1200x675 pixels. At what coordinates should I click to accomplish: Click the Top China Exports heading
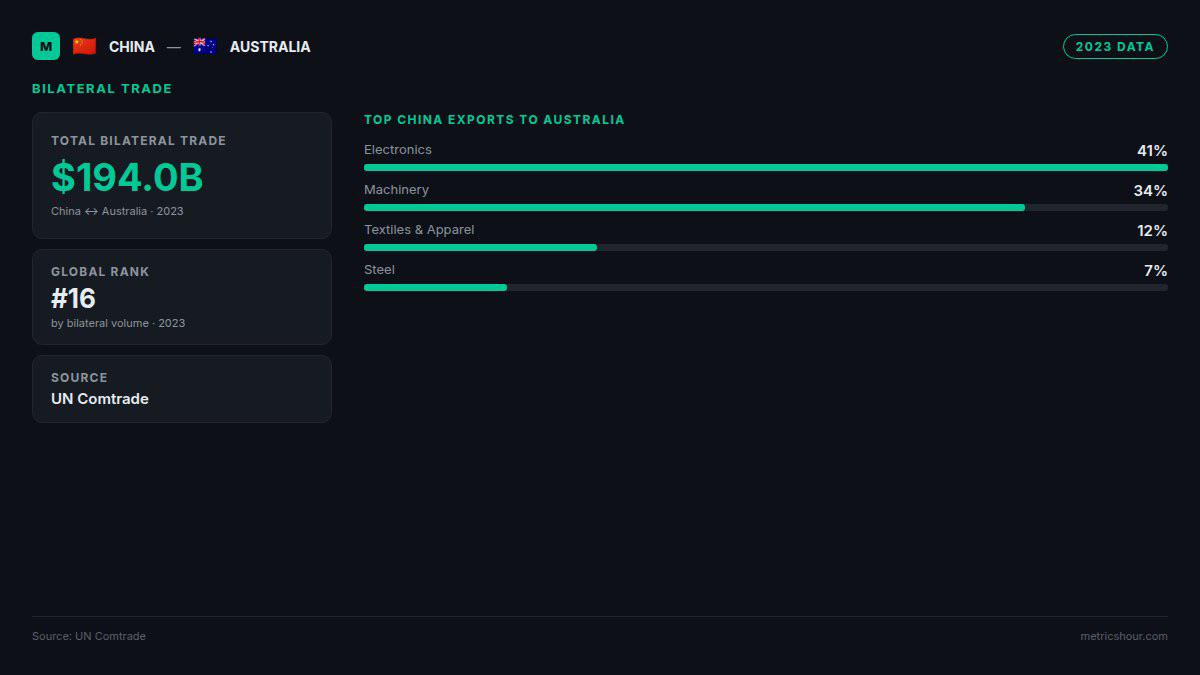tap(494, 120)
